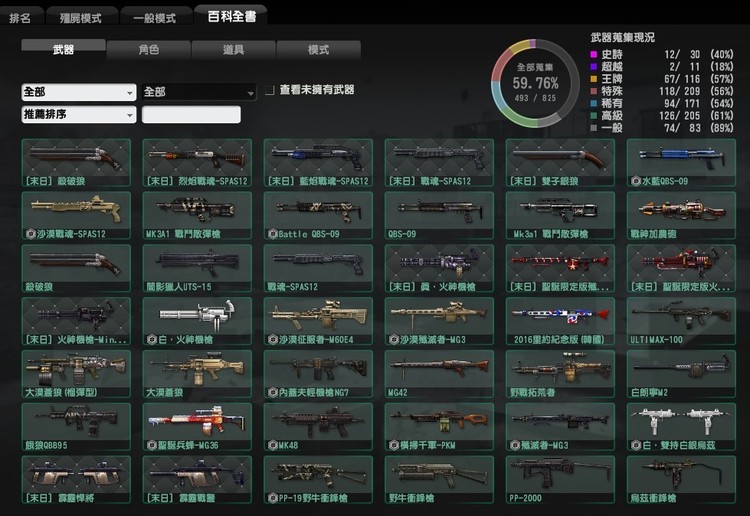Viewport: 750px width, 516px height.
Task: Switch to the 排名 tab
Action: point(20,18)
